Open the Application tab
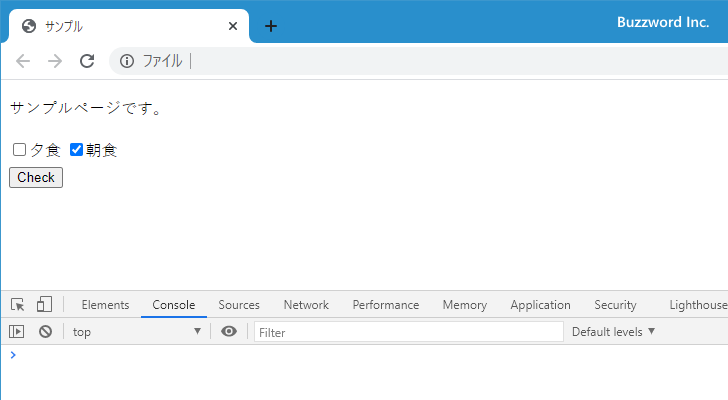 [540, 305]
